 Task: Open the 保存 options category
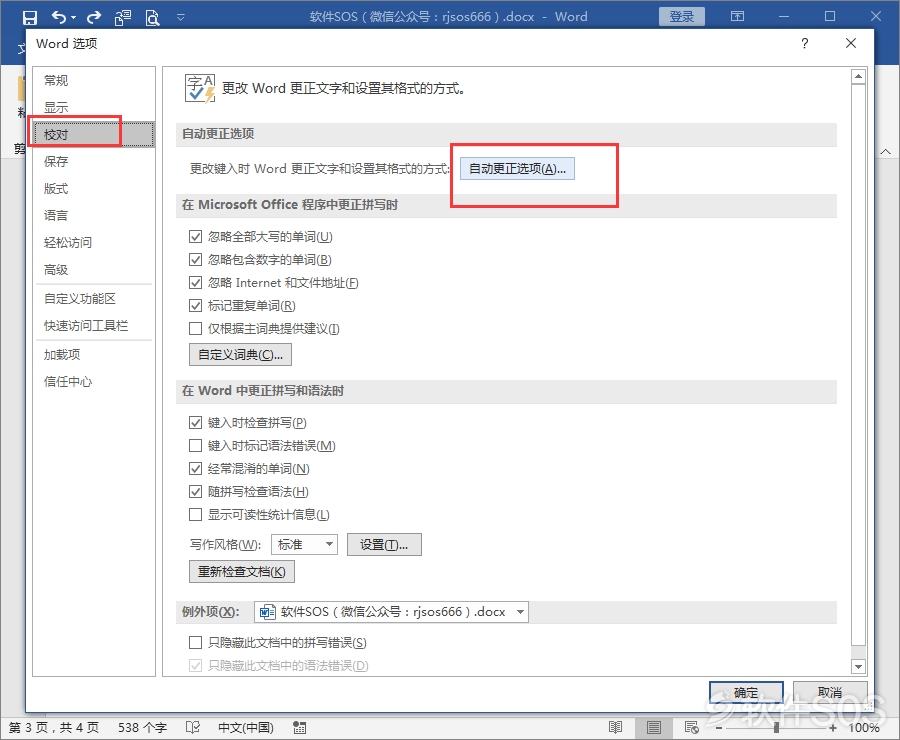[94, 161]
